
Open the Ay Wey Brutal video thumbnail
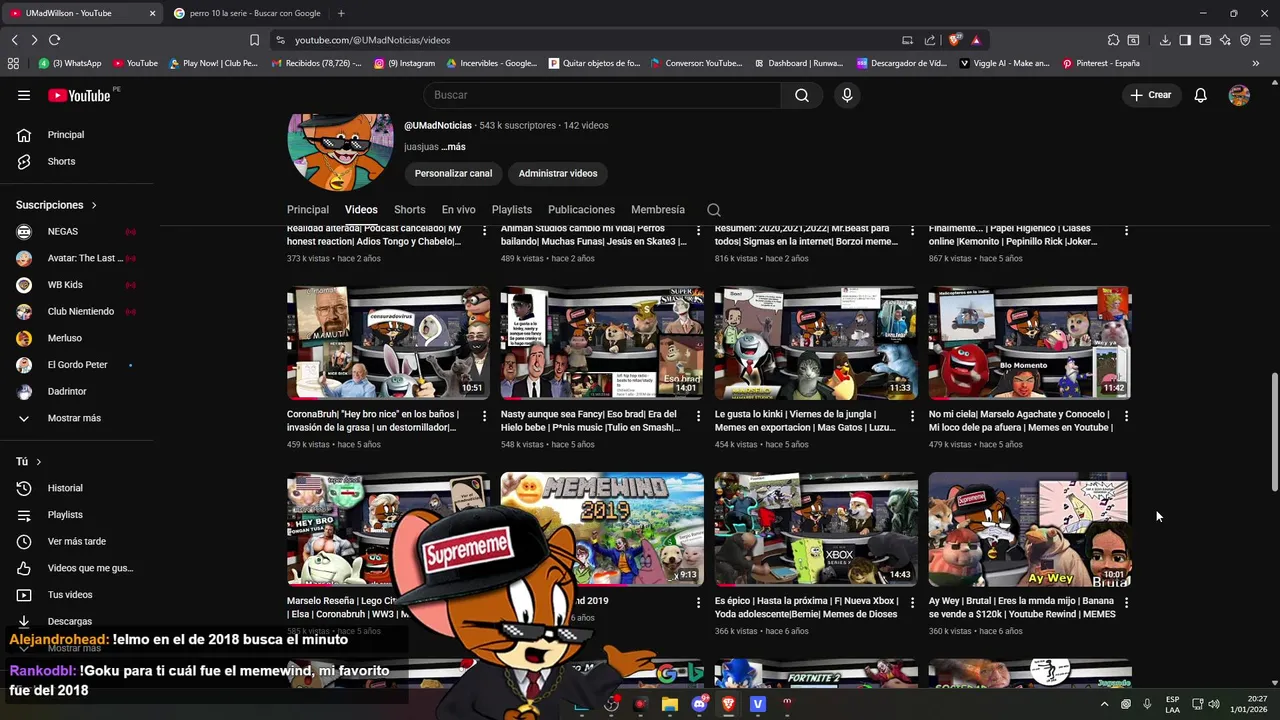pos(1030,529)
